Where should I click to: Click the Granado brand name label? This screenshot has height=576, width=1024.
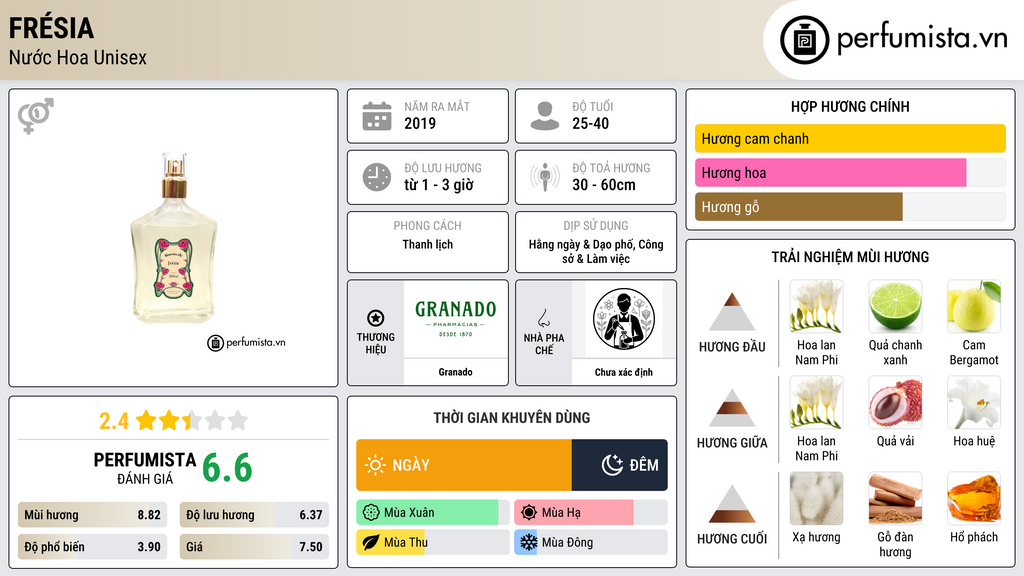(x=455, y=372)
